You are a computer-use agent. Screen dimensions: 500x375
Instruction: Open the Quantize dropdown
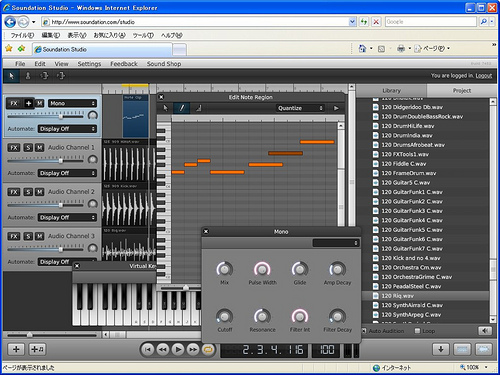(300, 108)
